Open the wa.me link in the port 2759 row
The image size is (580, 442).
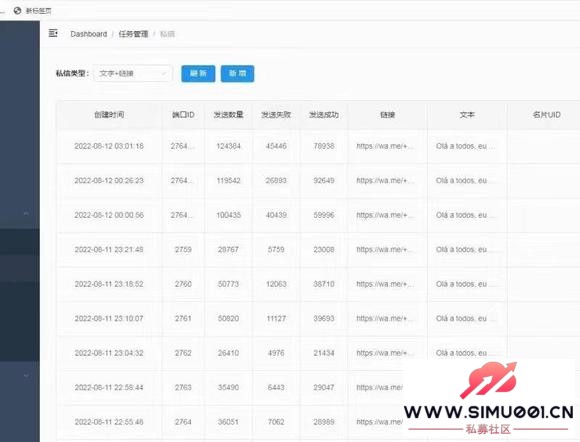[x=385, y=250]
